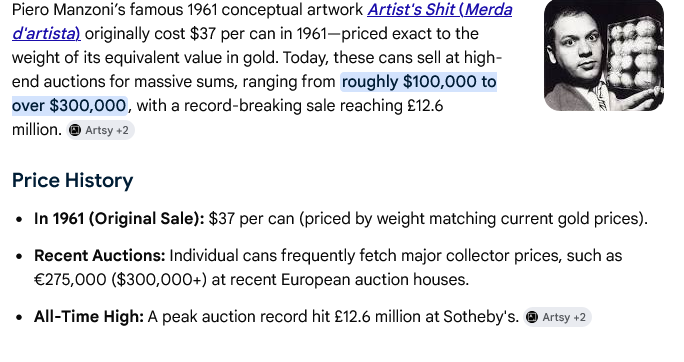The width and height of the screenshot is (684, 362).
Task: Click the Piero Manzoni photo thumbnail
Action: pos(604,55)
